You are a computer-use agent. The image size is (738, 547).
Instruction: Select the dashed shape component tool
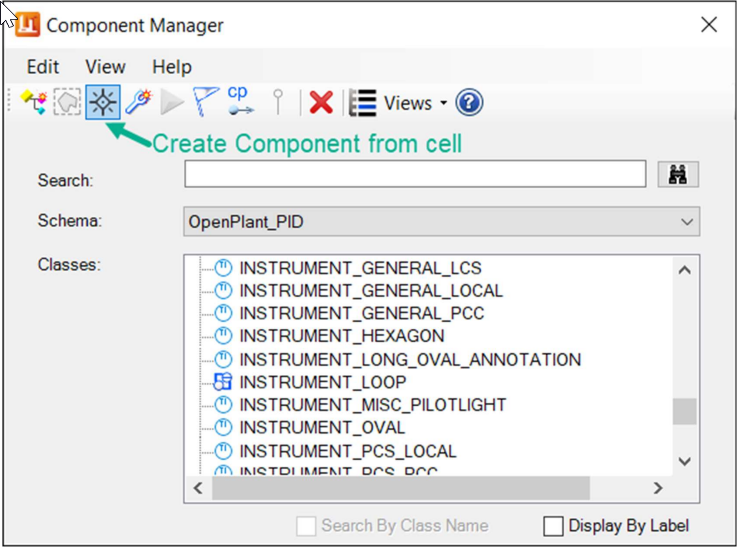click(x=67, y=102)
